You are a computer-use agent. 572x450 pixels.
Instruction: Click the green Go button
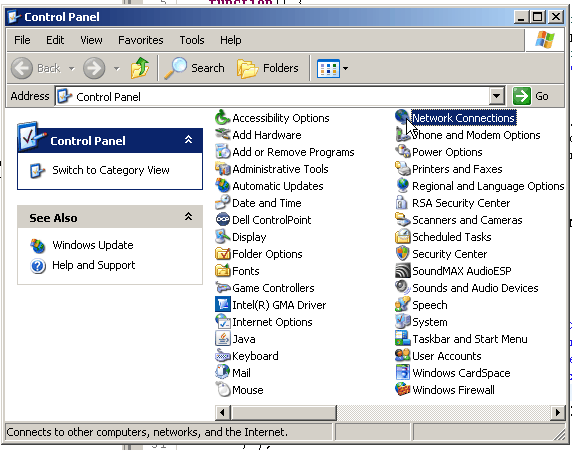pos(530,96)
